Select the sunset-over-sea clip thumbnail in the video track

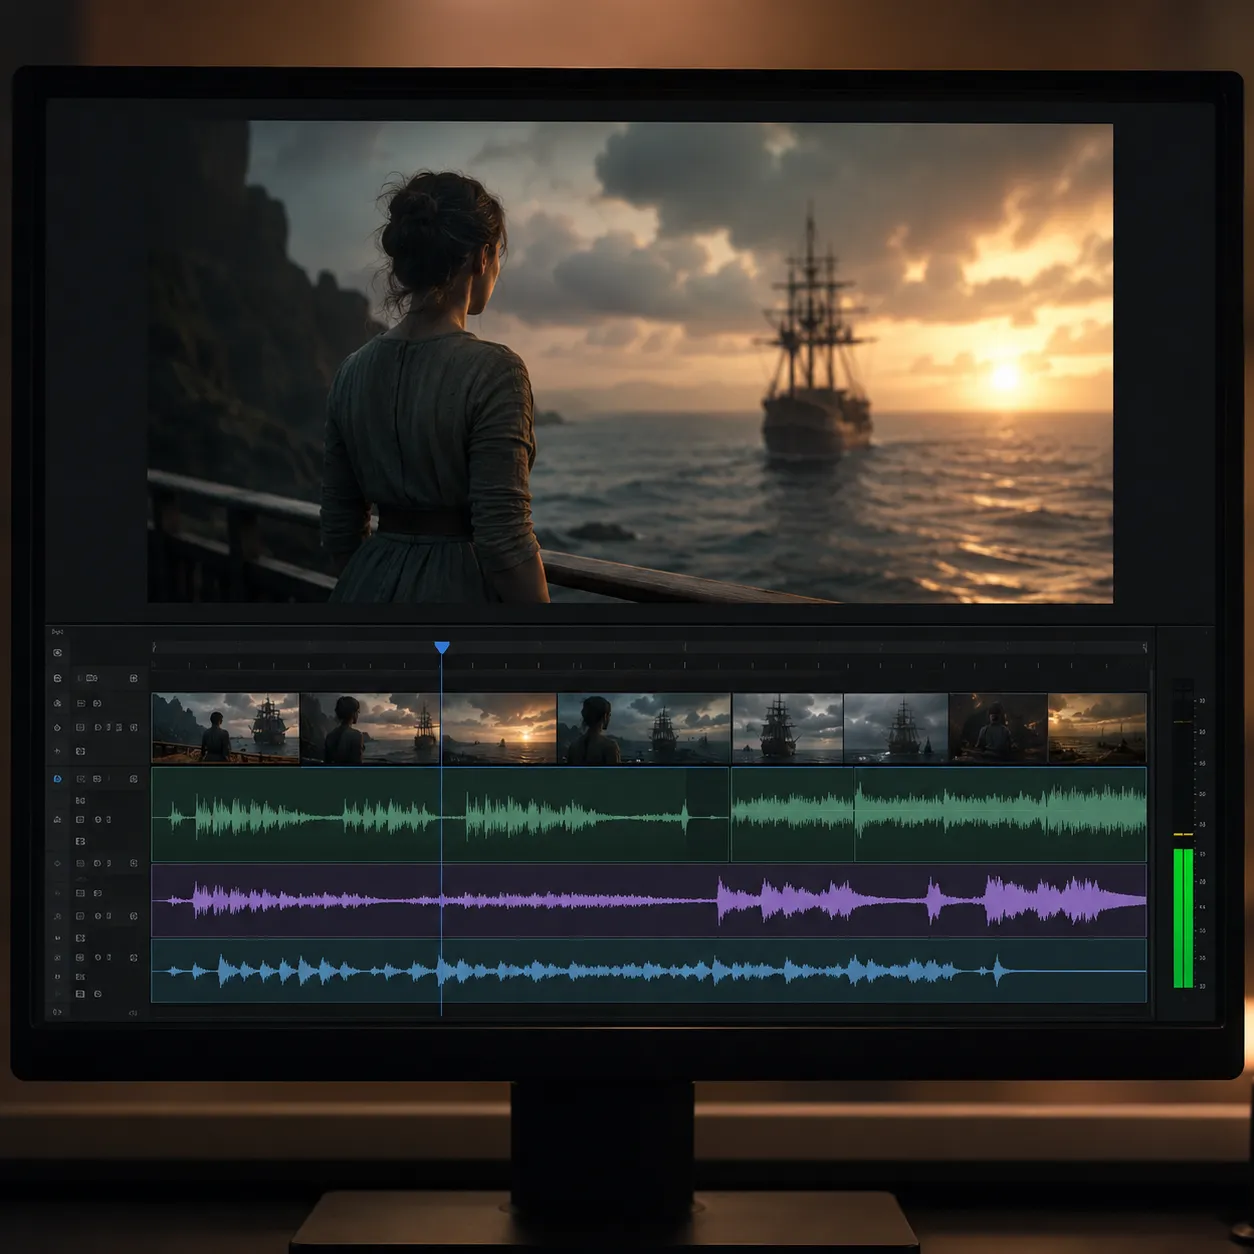[x=499, y=728]
